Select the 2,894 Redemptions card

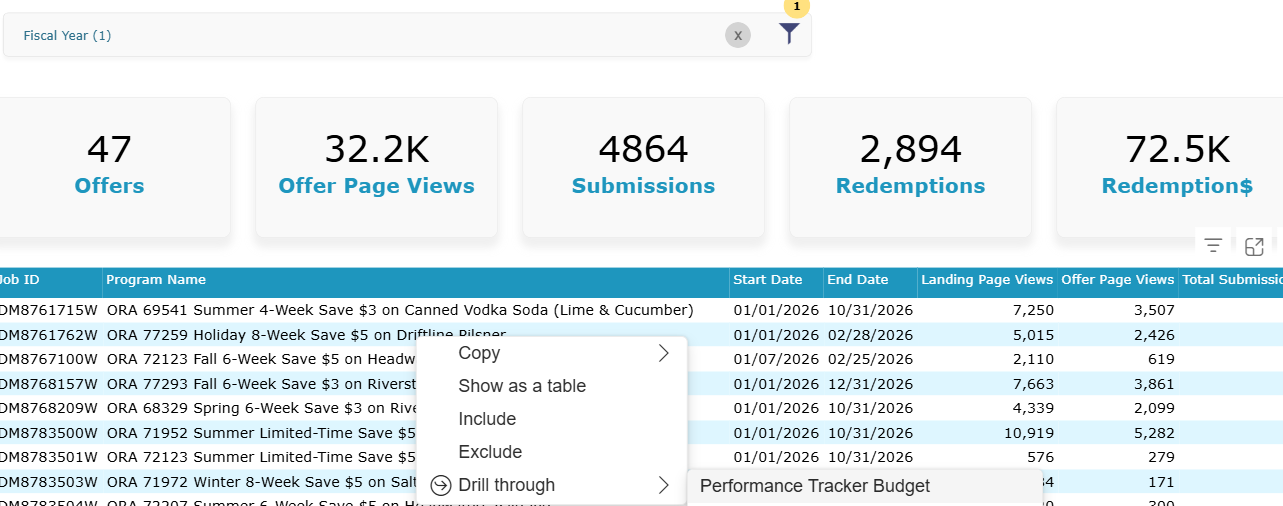(x=910, y=167)
